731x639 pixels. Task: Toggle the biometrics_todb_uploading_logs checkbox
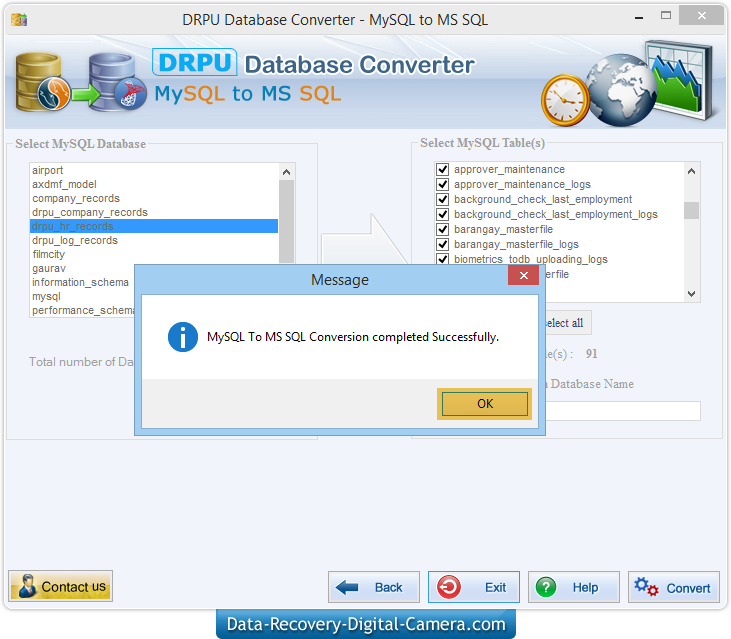[442, 259]
